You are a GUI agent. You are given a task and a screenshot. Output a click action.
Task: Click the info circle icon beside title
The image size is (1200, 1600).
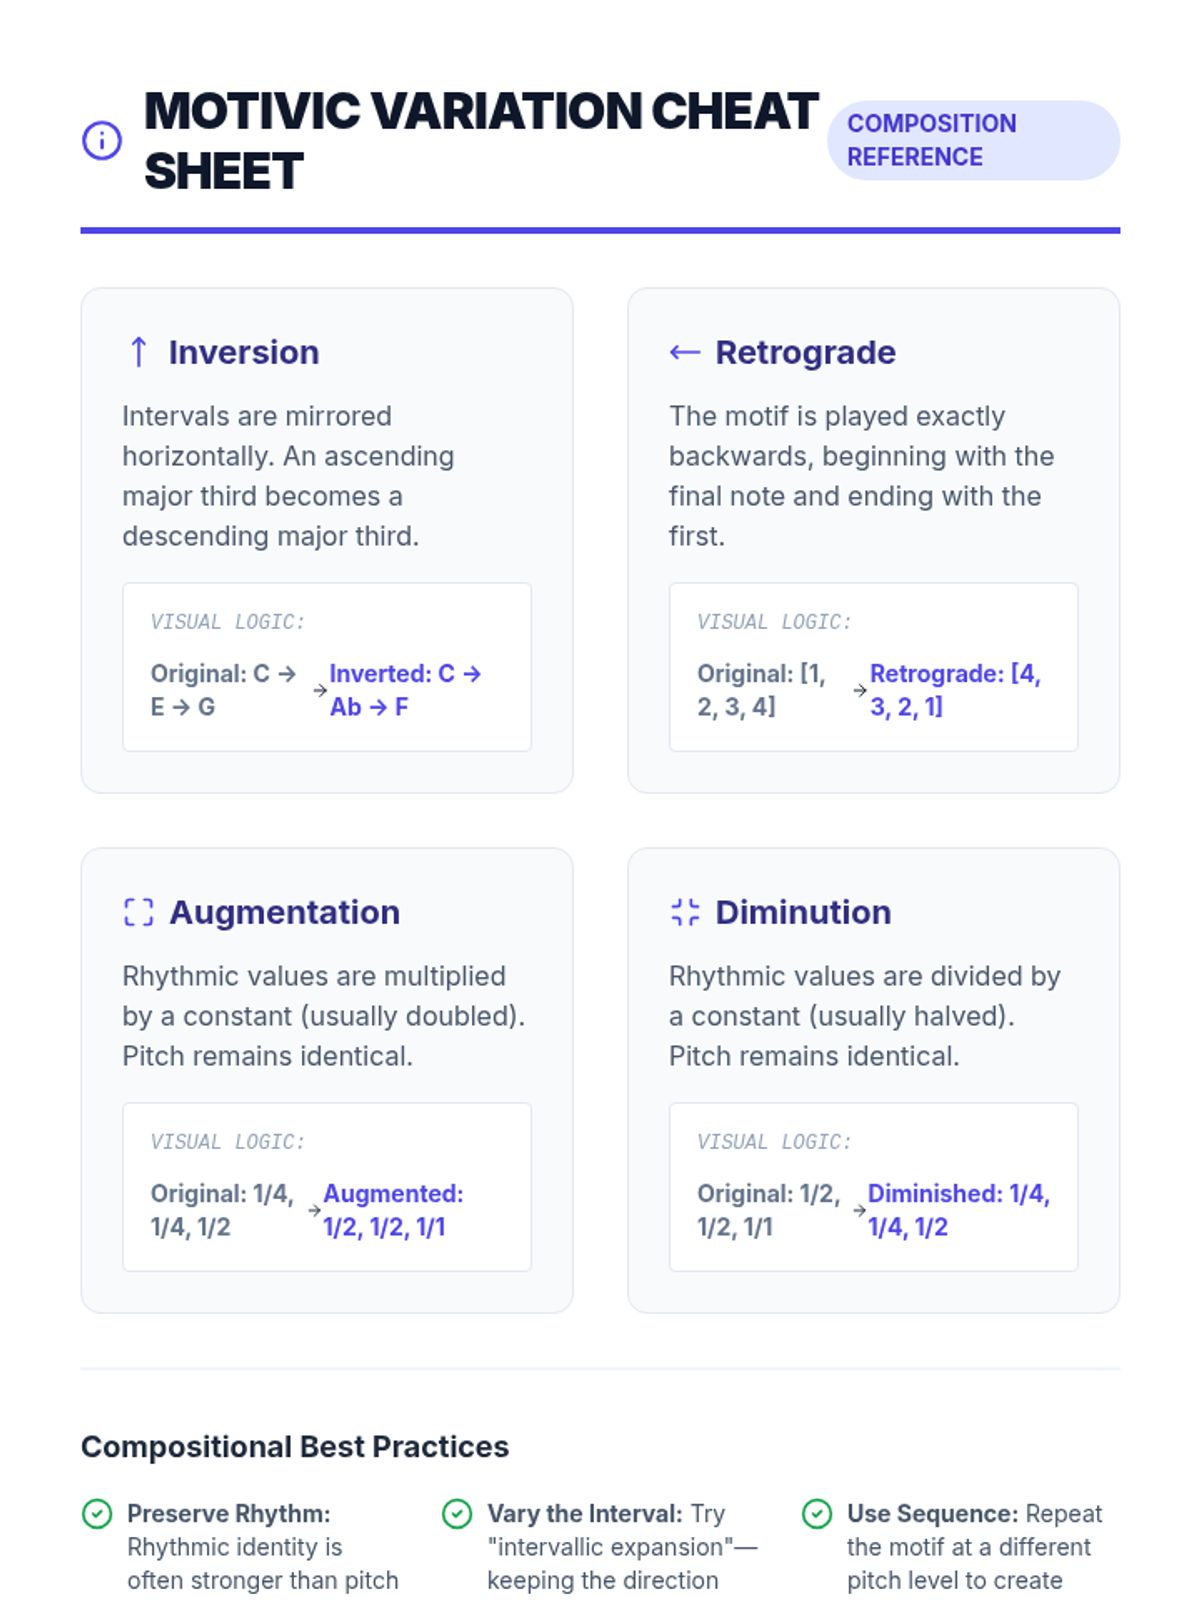[102, 140]
